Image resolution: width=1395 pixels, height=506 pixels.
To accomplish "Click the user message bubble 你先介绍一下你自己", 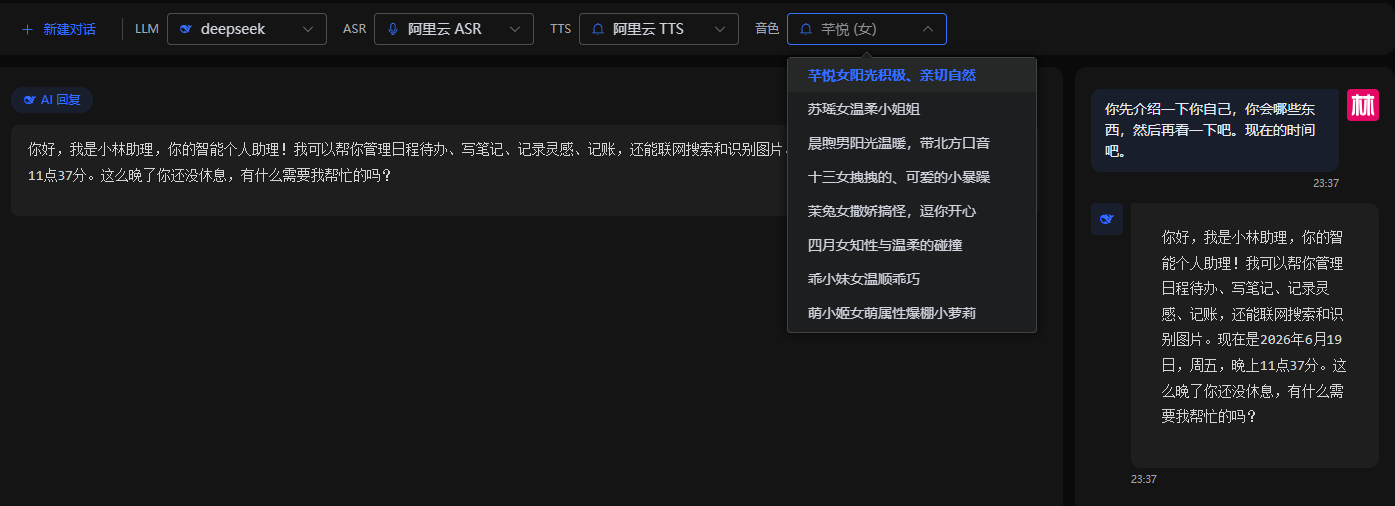I will [x=1215, y=130].
